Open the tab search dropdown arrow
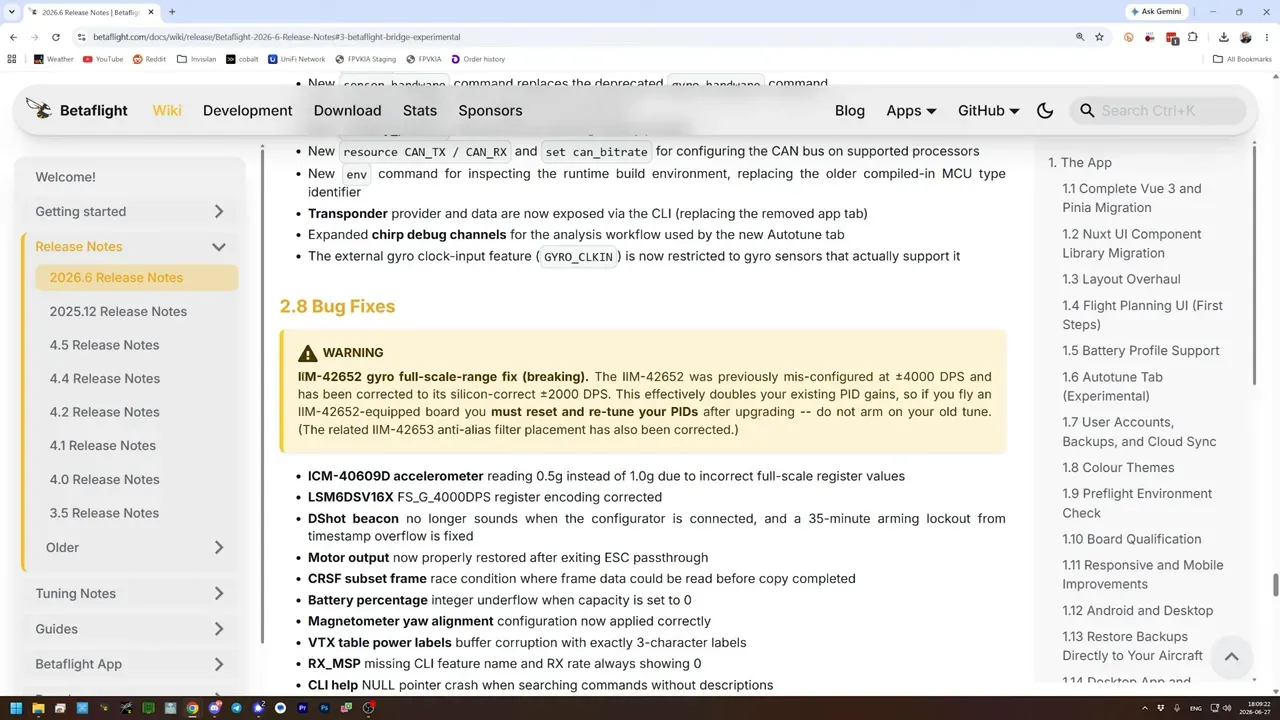This screenshot has height=720, width=1280. [11, 12]
